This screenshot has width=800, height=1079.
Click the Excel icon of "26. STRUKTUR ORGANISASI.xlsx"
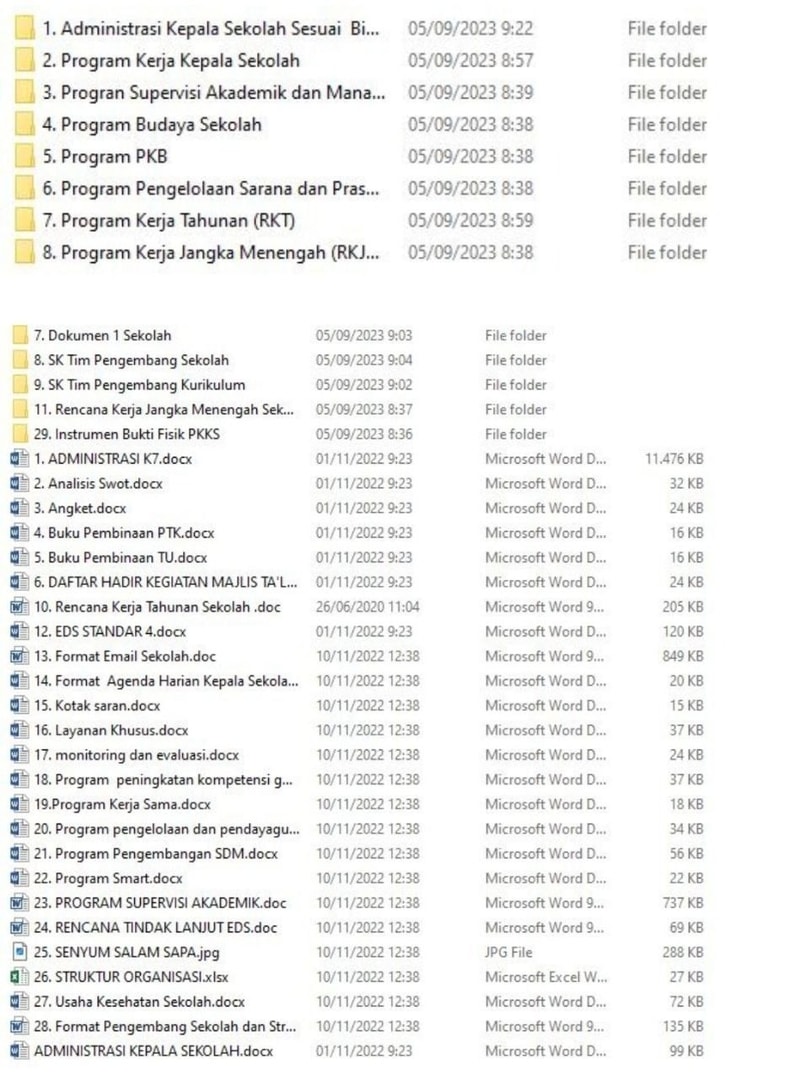(x=20, y=977)
